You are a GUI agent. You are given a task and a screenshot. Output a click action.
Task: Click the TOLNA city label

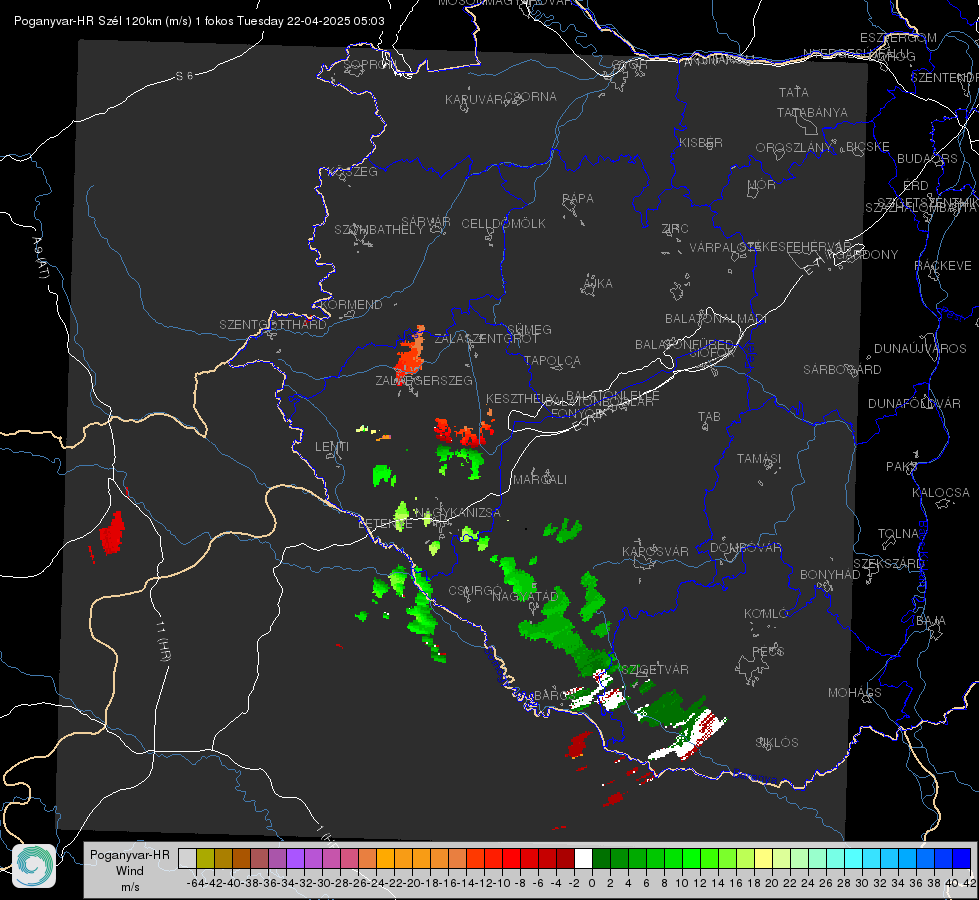point(898,534)
